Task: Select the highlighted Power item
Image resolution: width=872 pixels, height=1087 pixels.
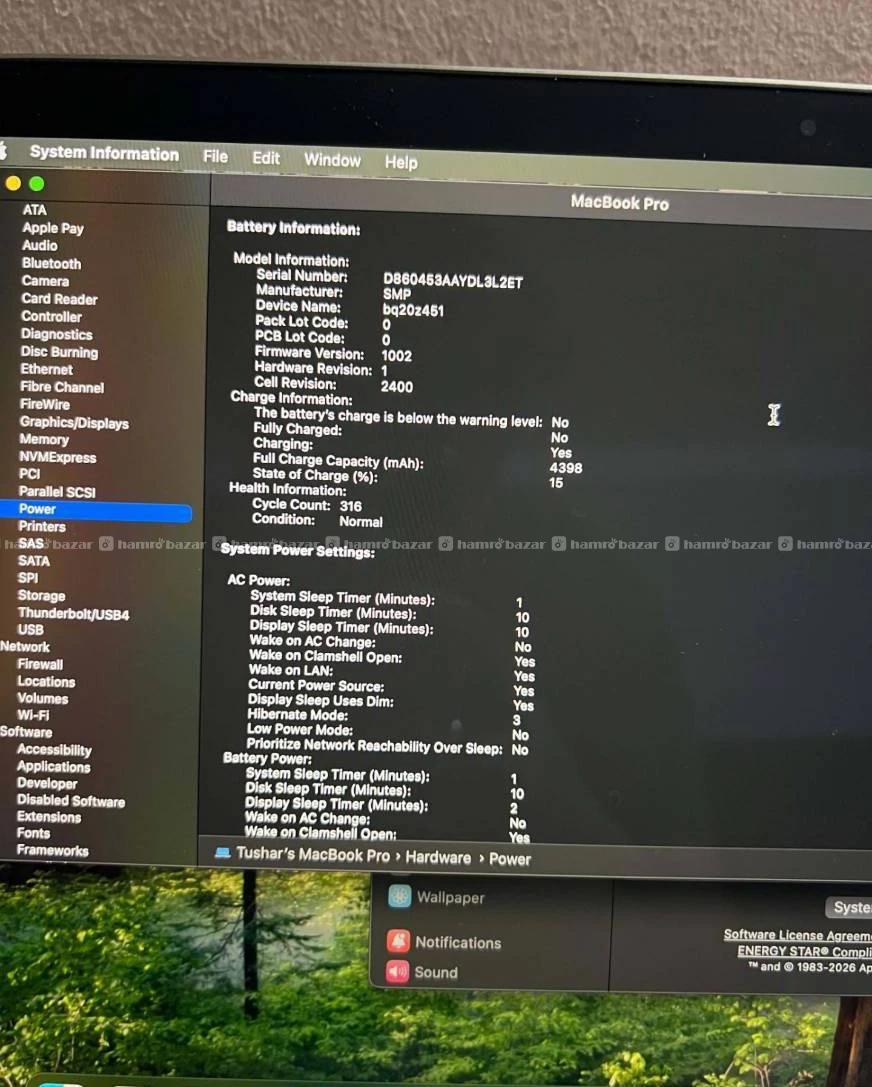Action: click(x=96, y=510)
